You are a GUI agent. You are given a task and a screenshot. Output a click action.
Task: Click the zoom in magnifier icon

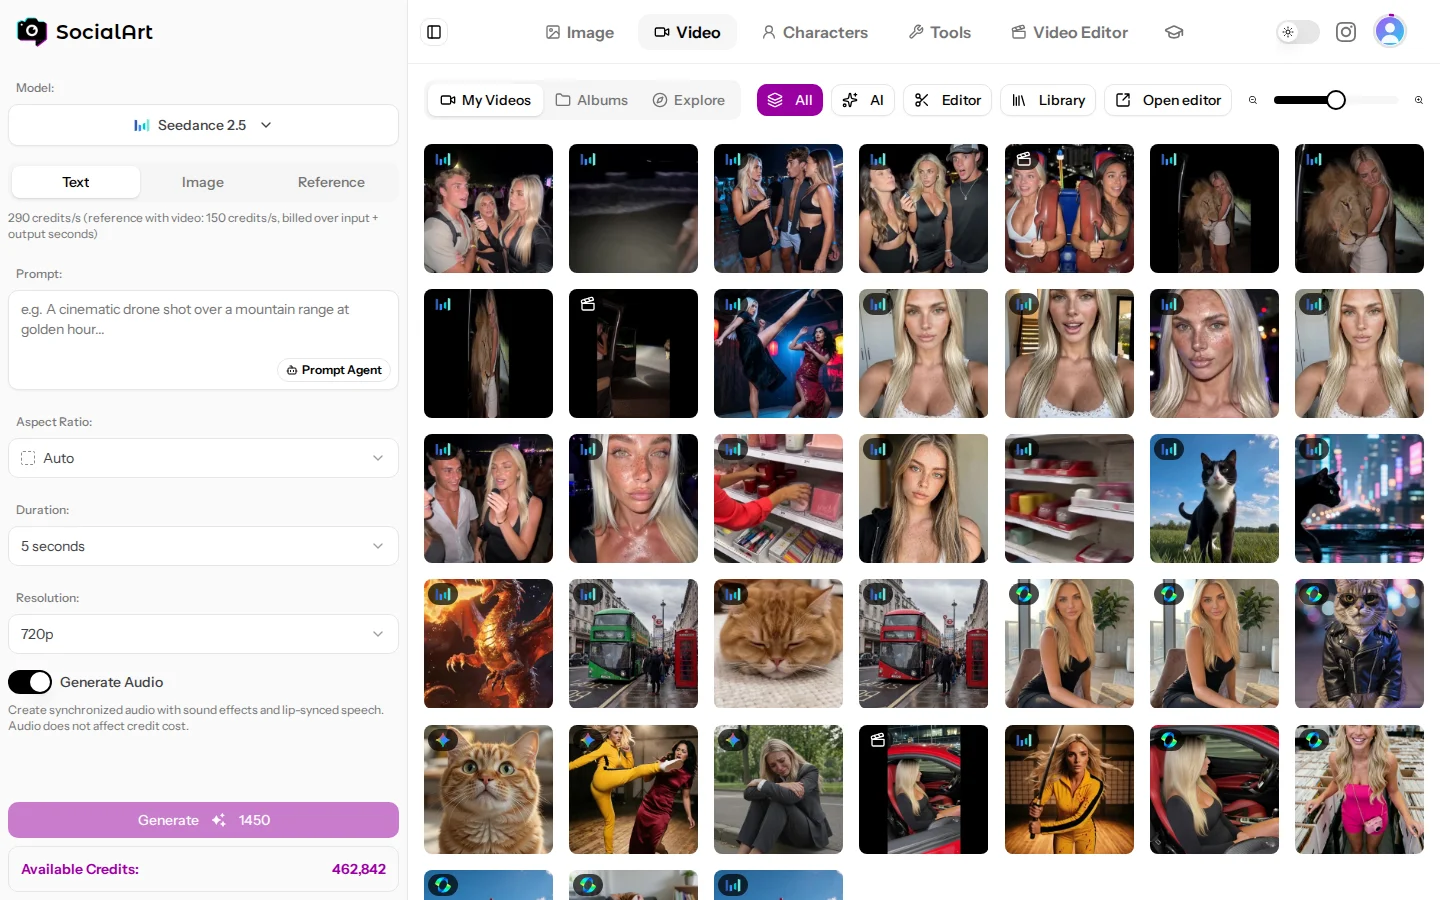1418,100
